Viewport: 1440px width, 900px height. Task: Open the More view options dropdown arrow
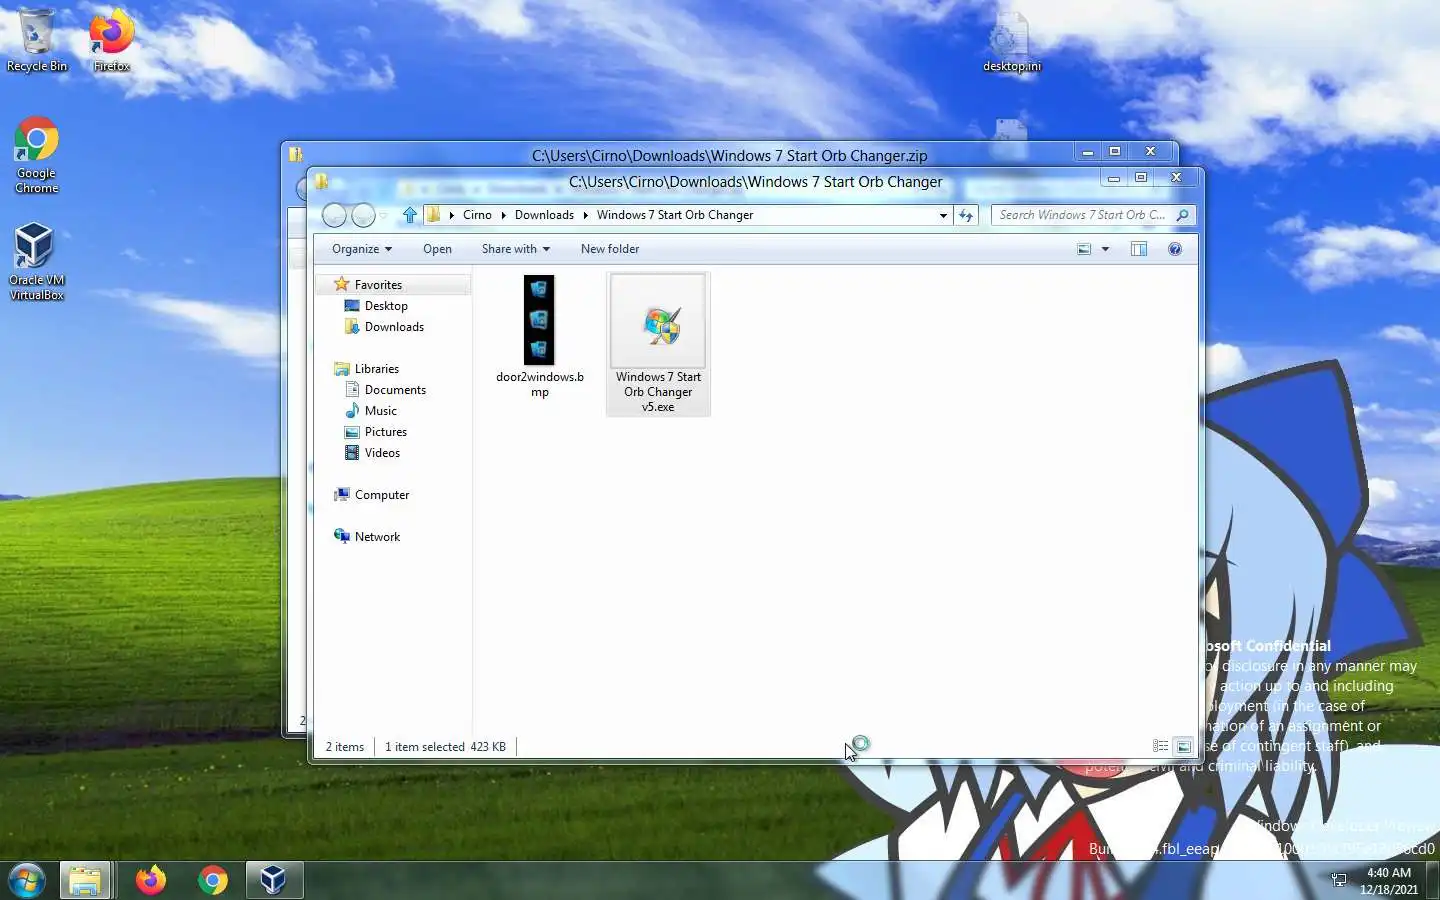click(x=1105, y=249)
